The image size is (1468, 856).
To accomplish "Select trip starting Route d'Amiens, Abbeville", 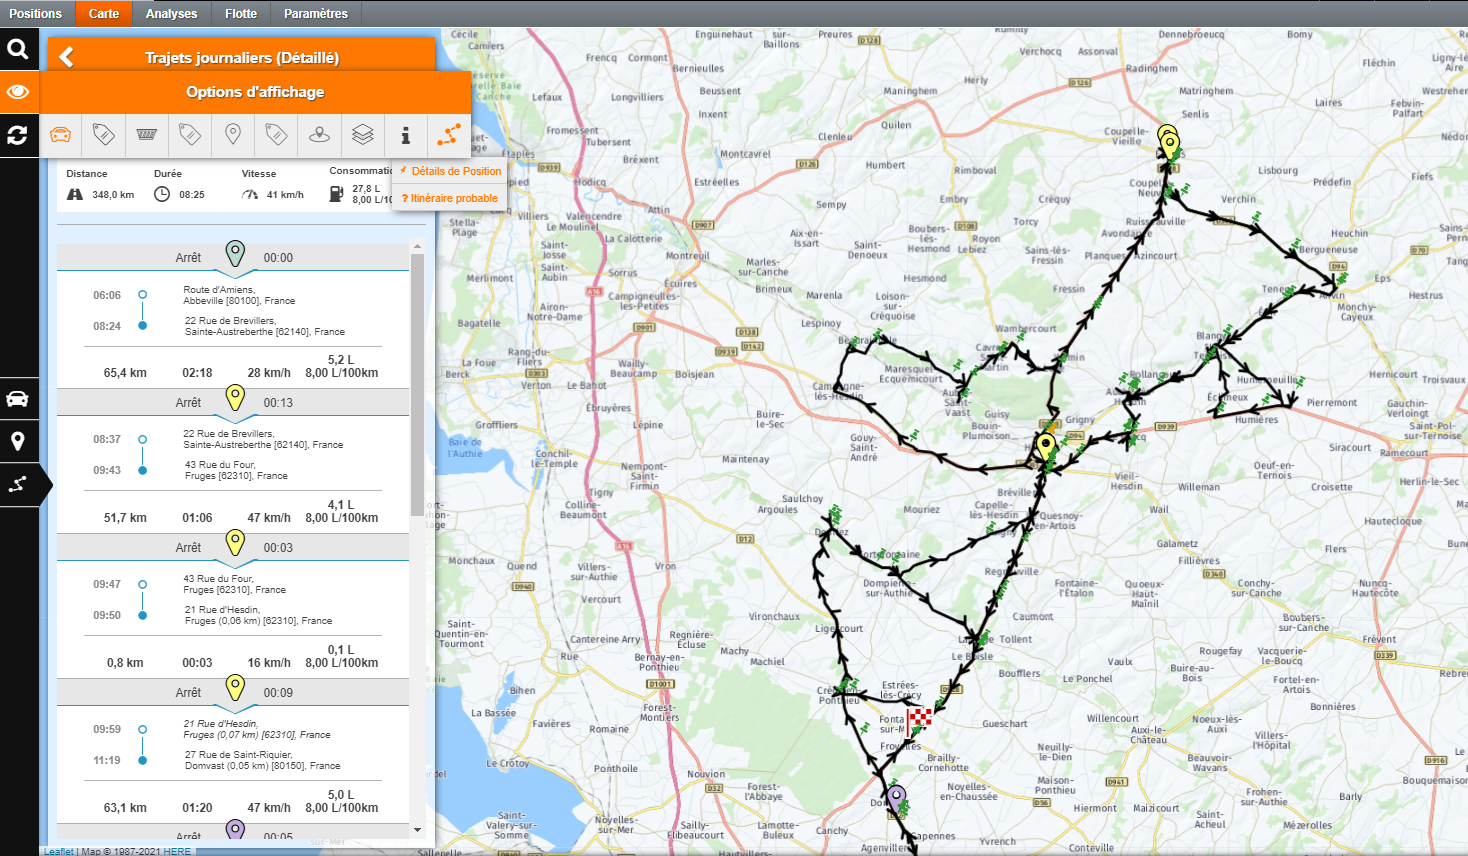I will [239, 295].
